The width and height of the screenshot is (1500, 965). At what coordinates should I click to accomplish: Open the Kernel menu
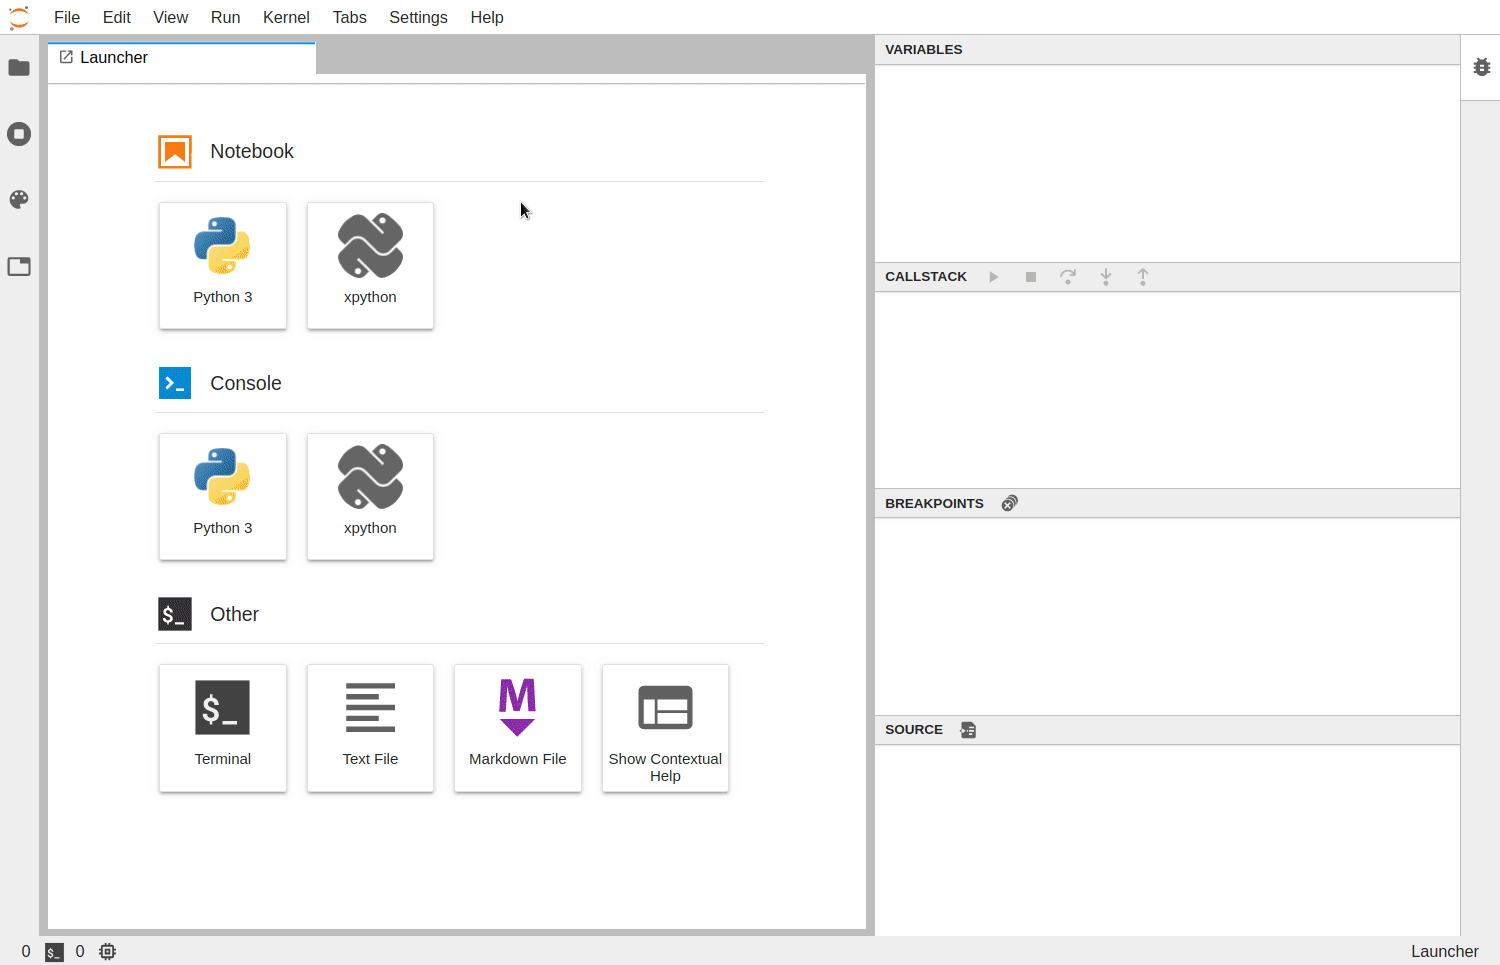[x=286, y=17]
